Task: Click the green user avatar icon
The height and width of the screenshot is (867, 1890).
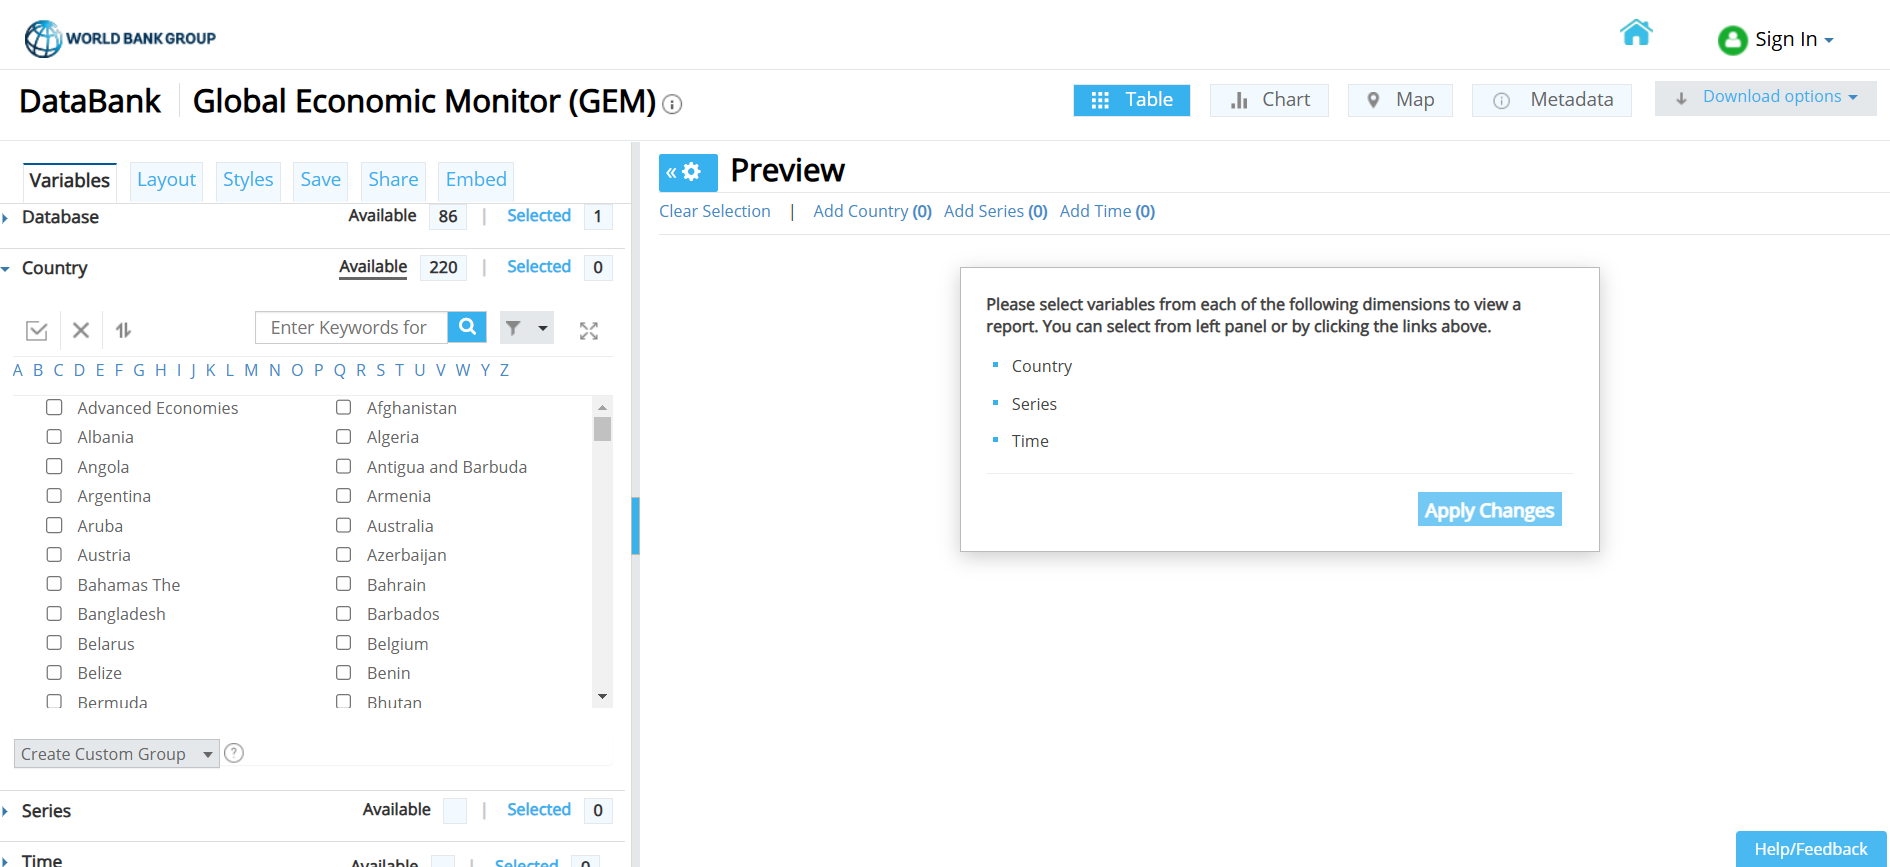Action: 1732,40
